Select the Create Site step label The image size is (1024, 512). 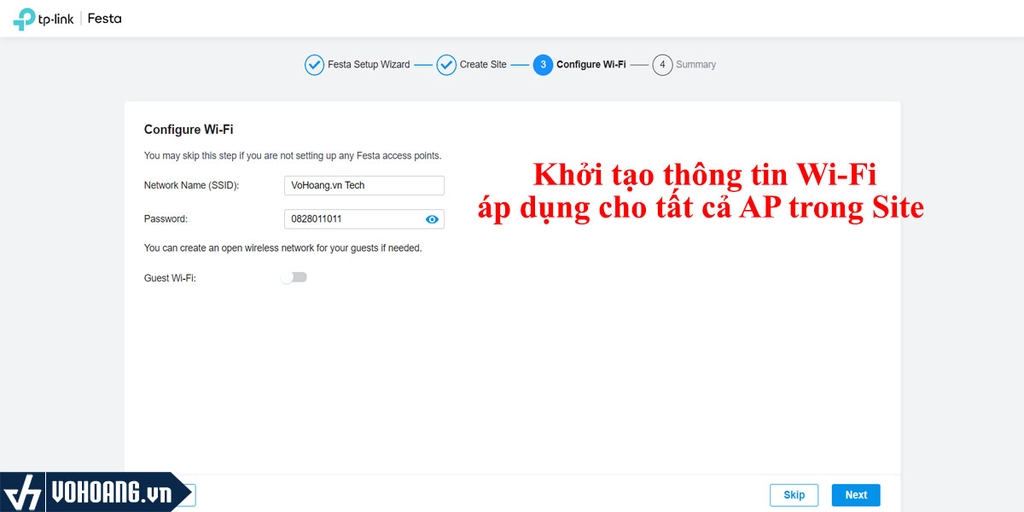pyautogui.click(x=483, y=65)
